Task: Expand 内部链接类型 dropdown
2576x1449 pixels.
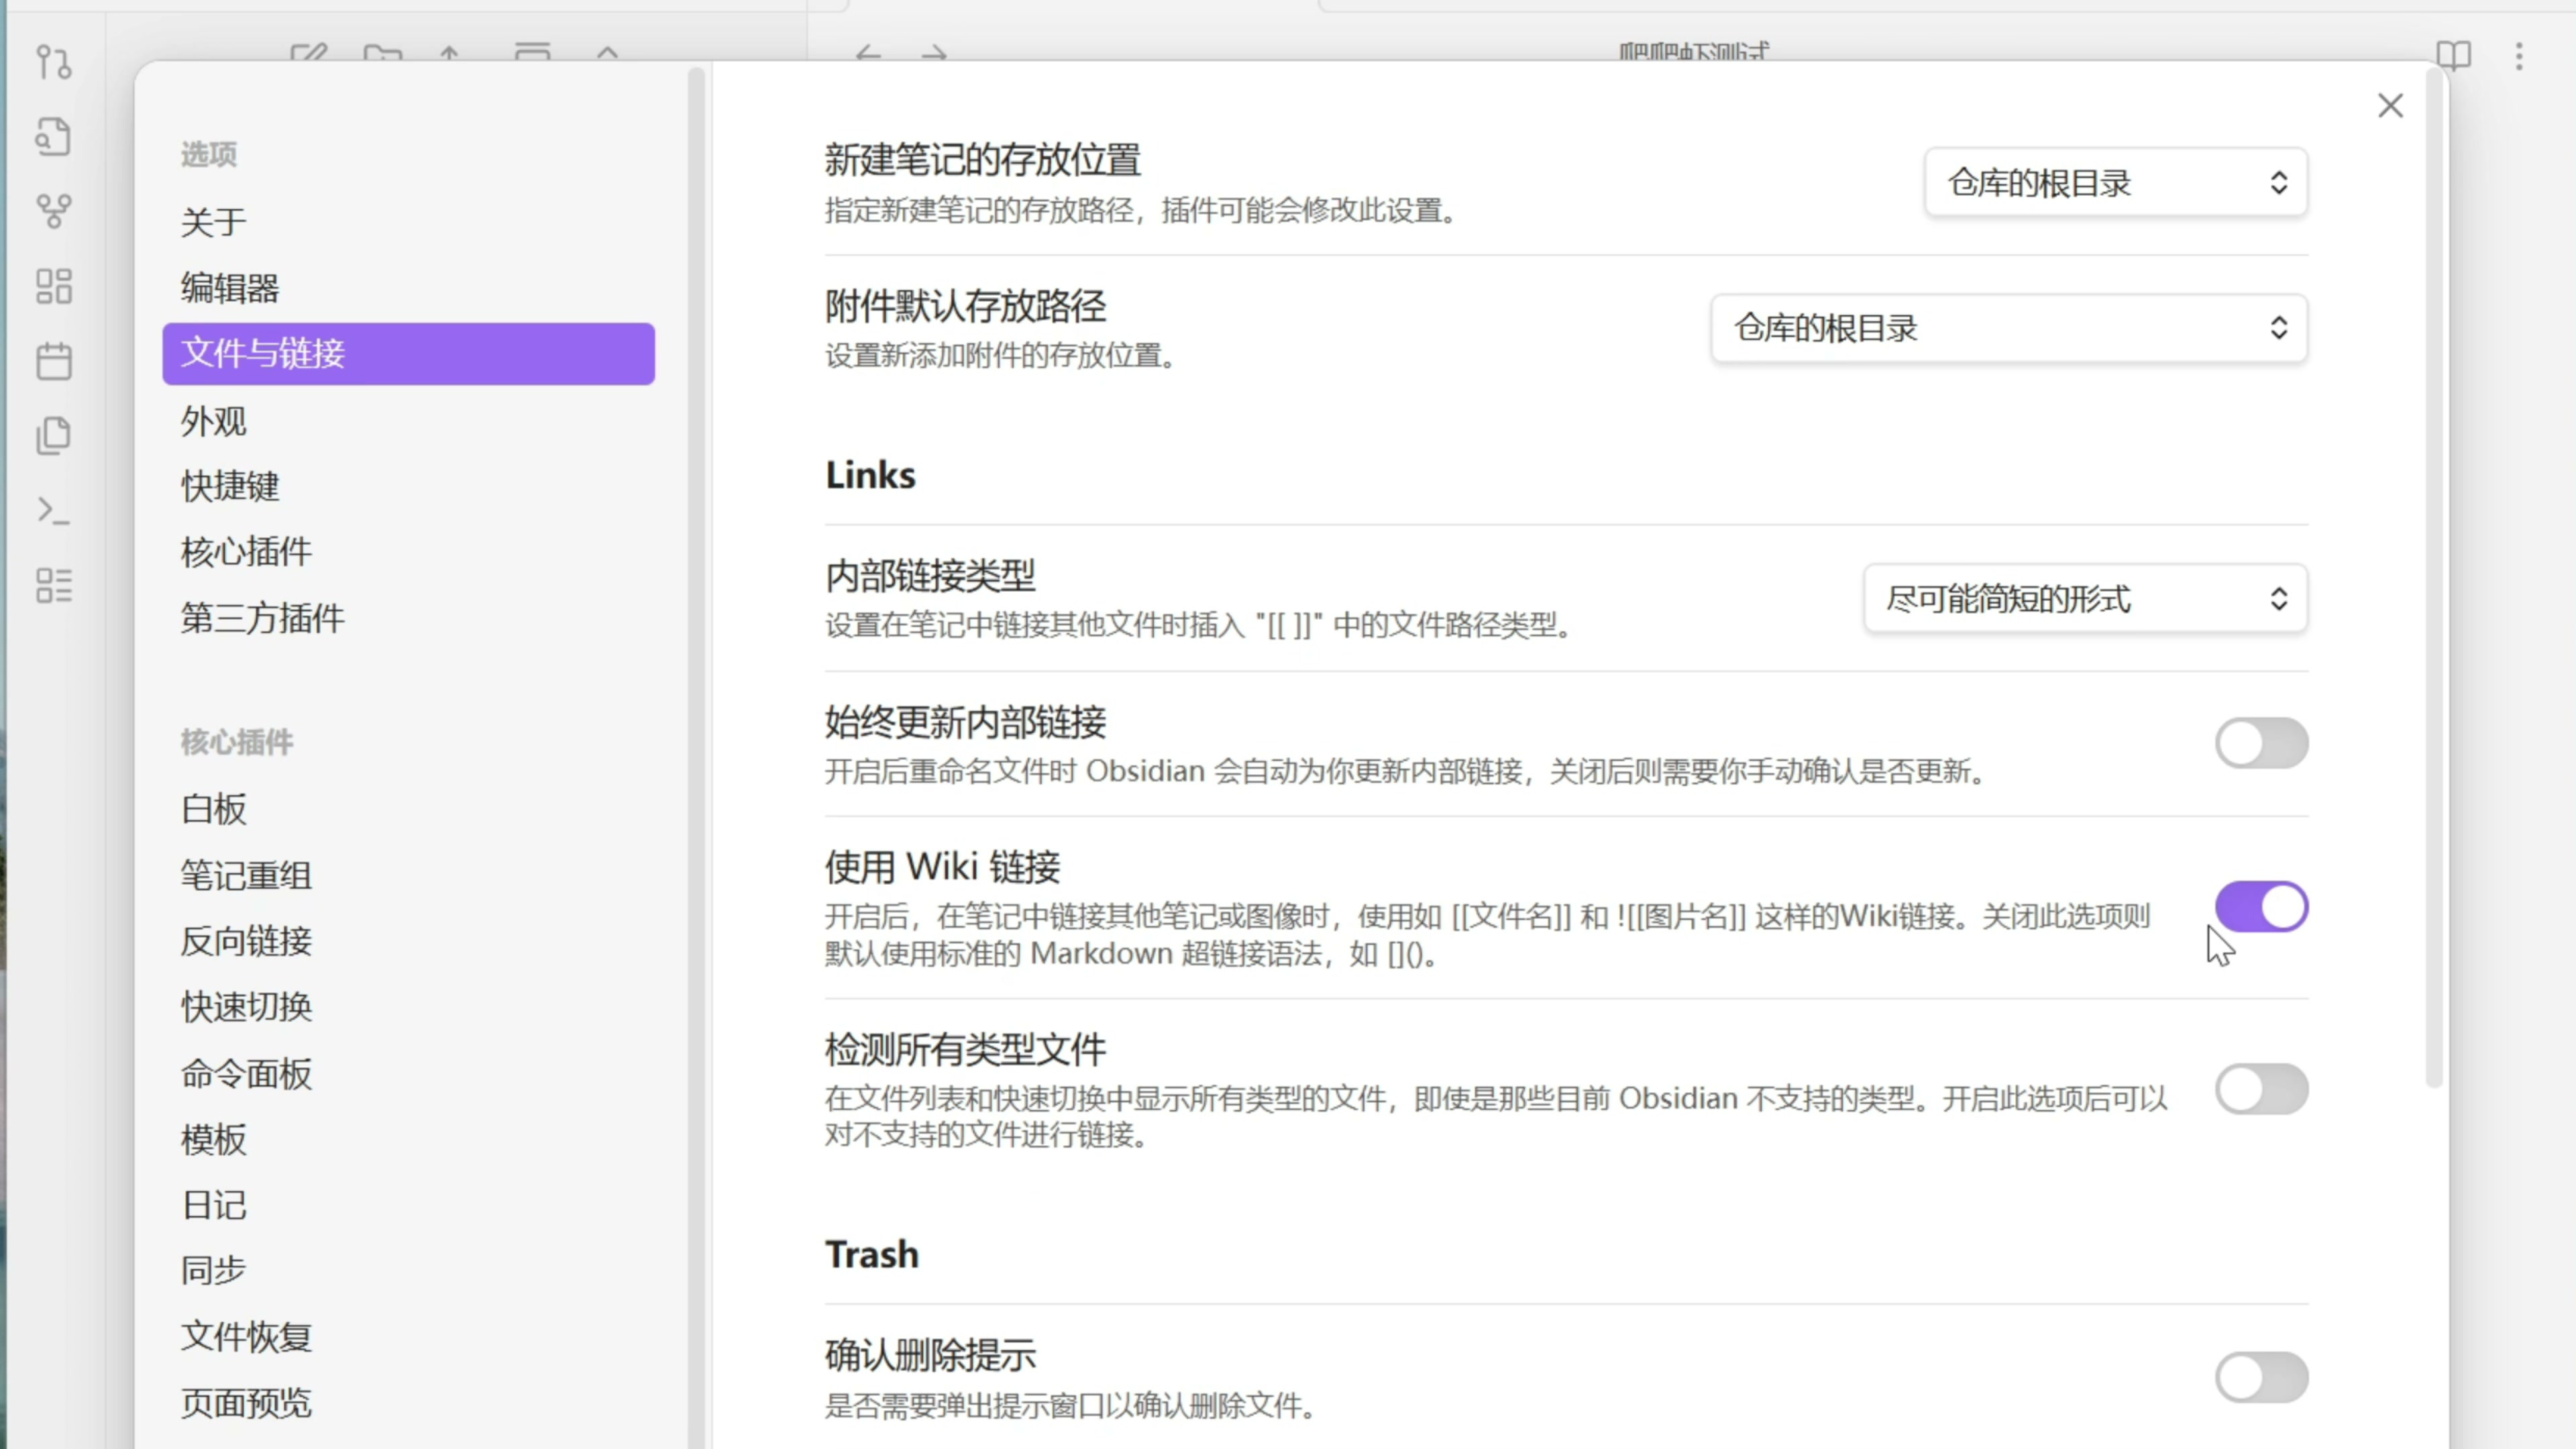Action: click(2085, 599)
